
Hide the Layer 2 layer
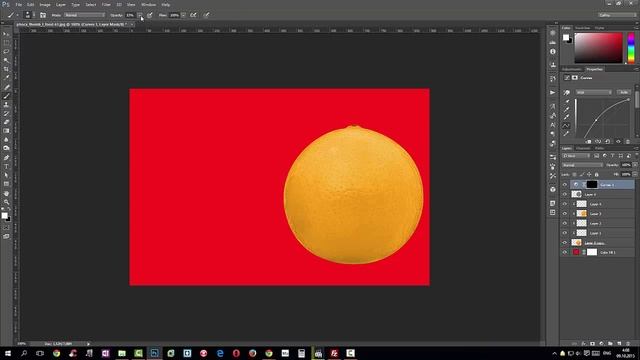coord(565,223)
